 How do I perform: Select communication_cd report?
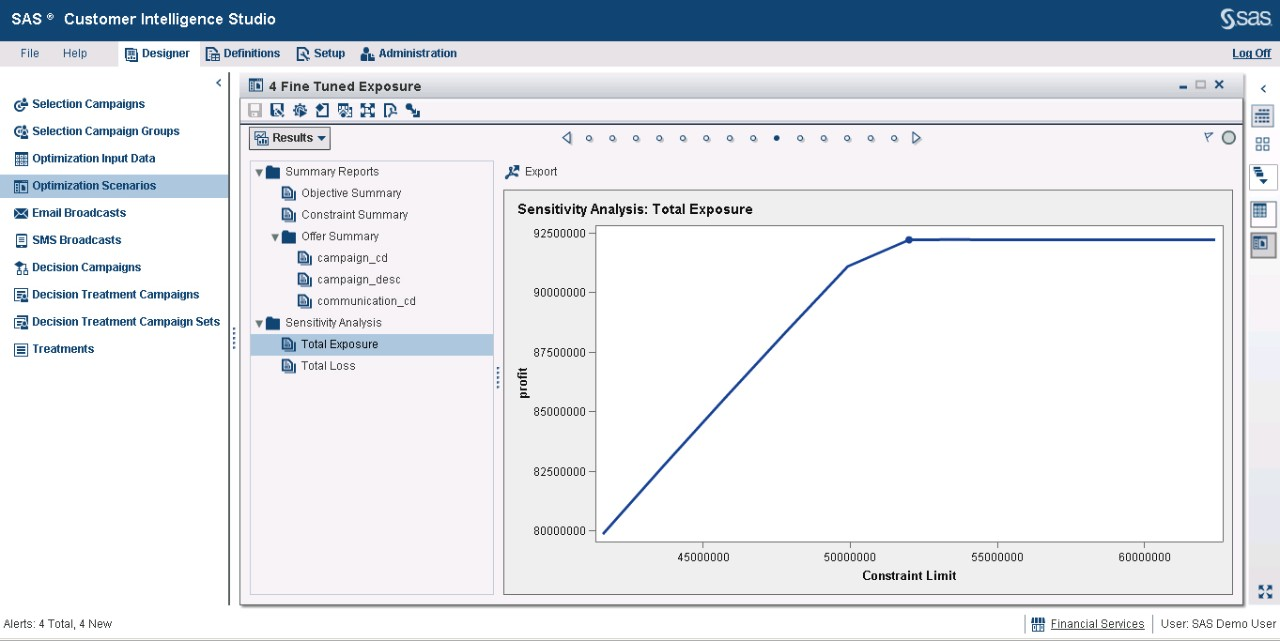366,301
